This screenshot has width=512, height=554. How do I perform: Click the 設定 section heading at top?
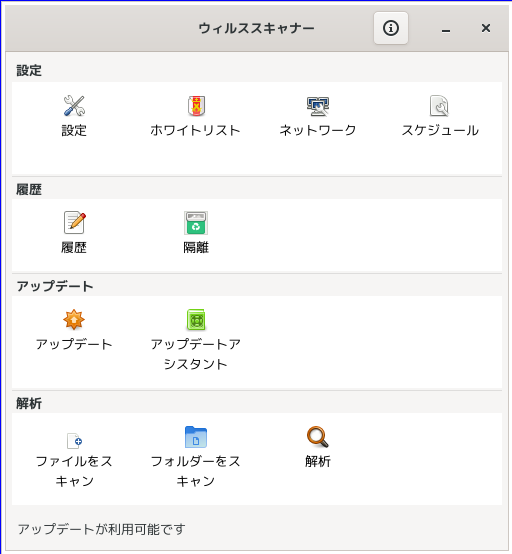29,70
